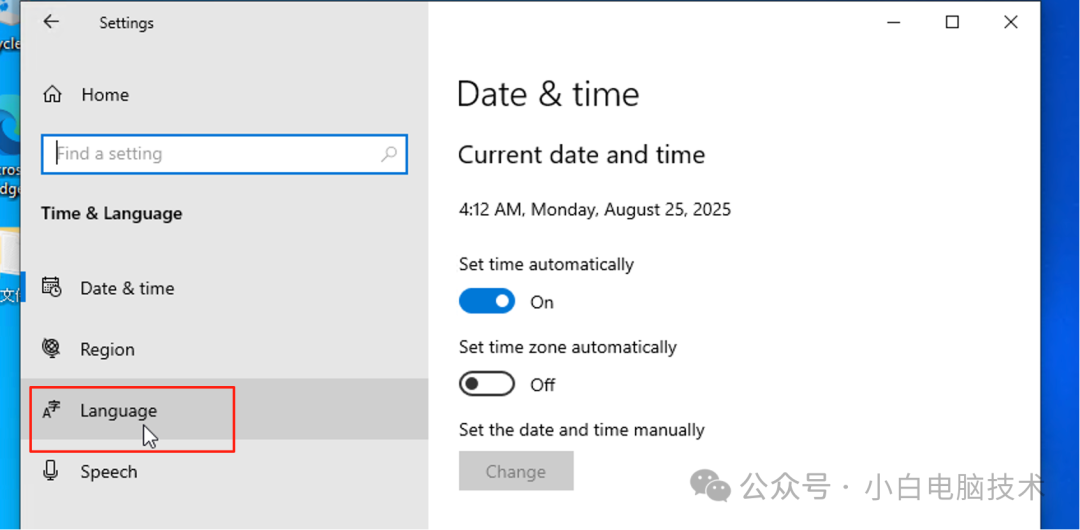
Task: Select Date & time in the sidebar
Action: [225, 288]
